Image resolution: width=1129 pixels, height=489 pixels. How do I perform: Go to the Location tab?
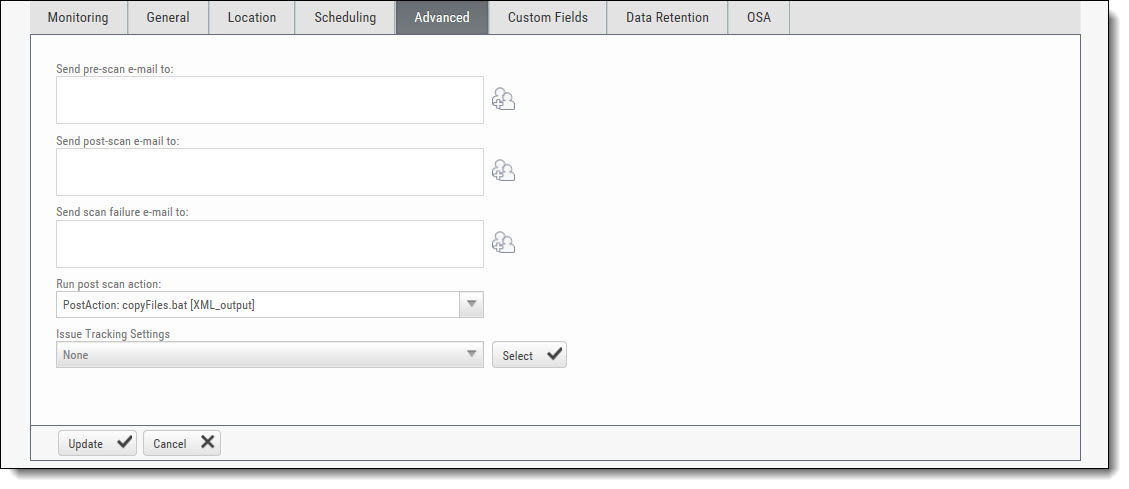coord(251,17)
